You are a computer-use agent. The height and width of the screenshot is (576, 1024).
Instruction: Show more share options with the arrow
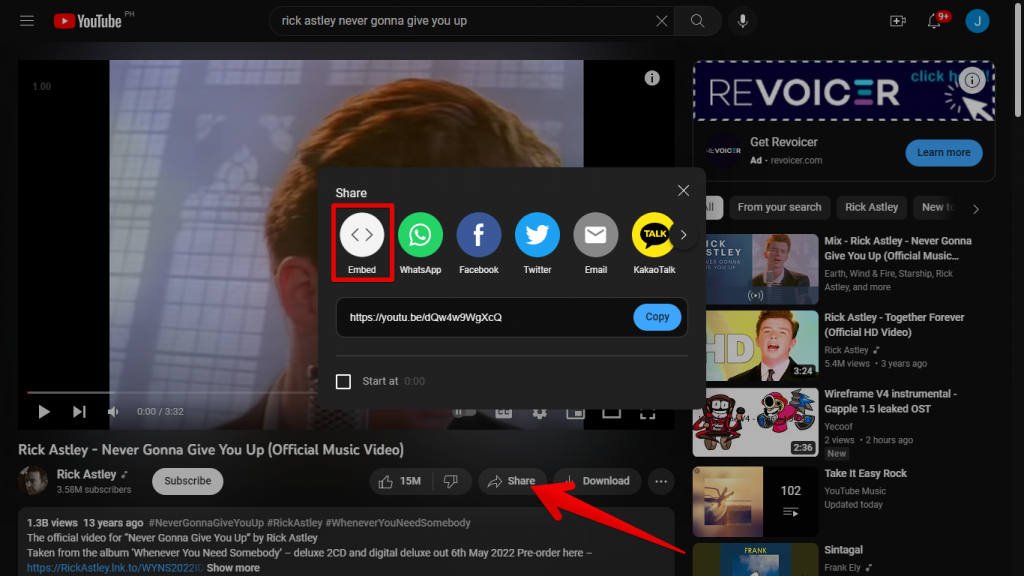[x=683, y=235]
